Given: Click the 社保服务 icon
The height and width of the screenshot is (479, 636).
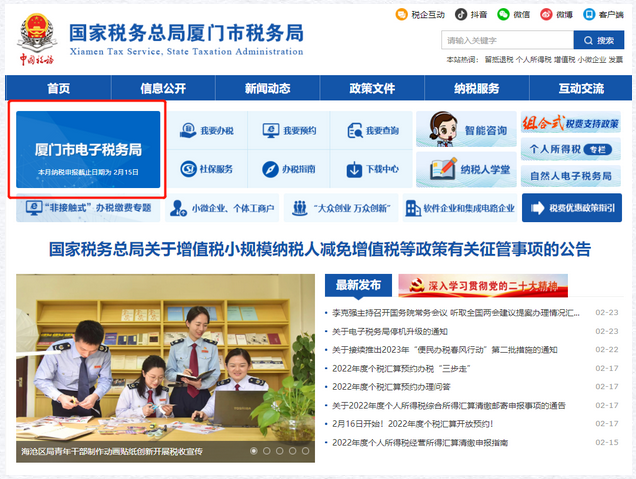Looking at the screenshot, I should [188, 169].
